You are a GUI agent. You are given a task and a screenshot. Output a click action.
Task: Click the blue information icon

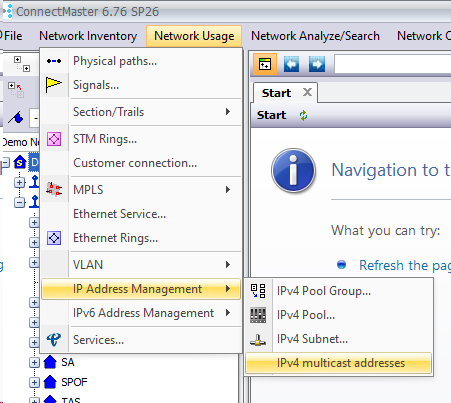[x=293, y=171]
